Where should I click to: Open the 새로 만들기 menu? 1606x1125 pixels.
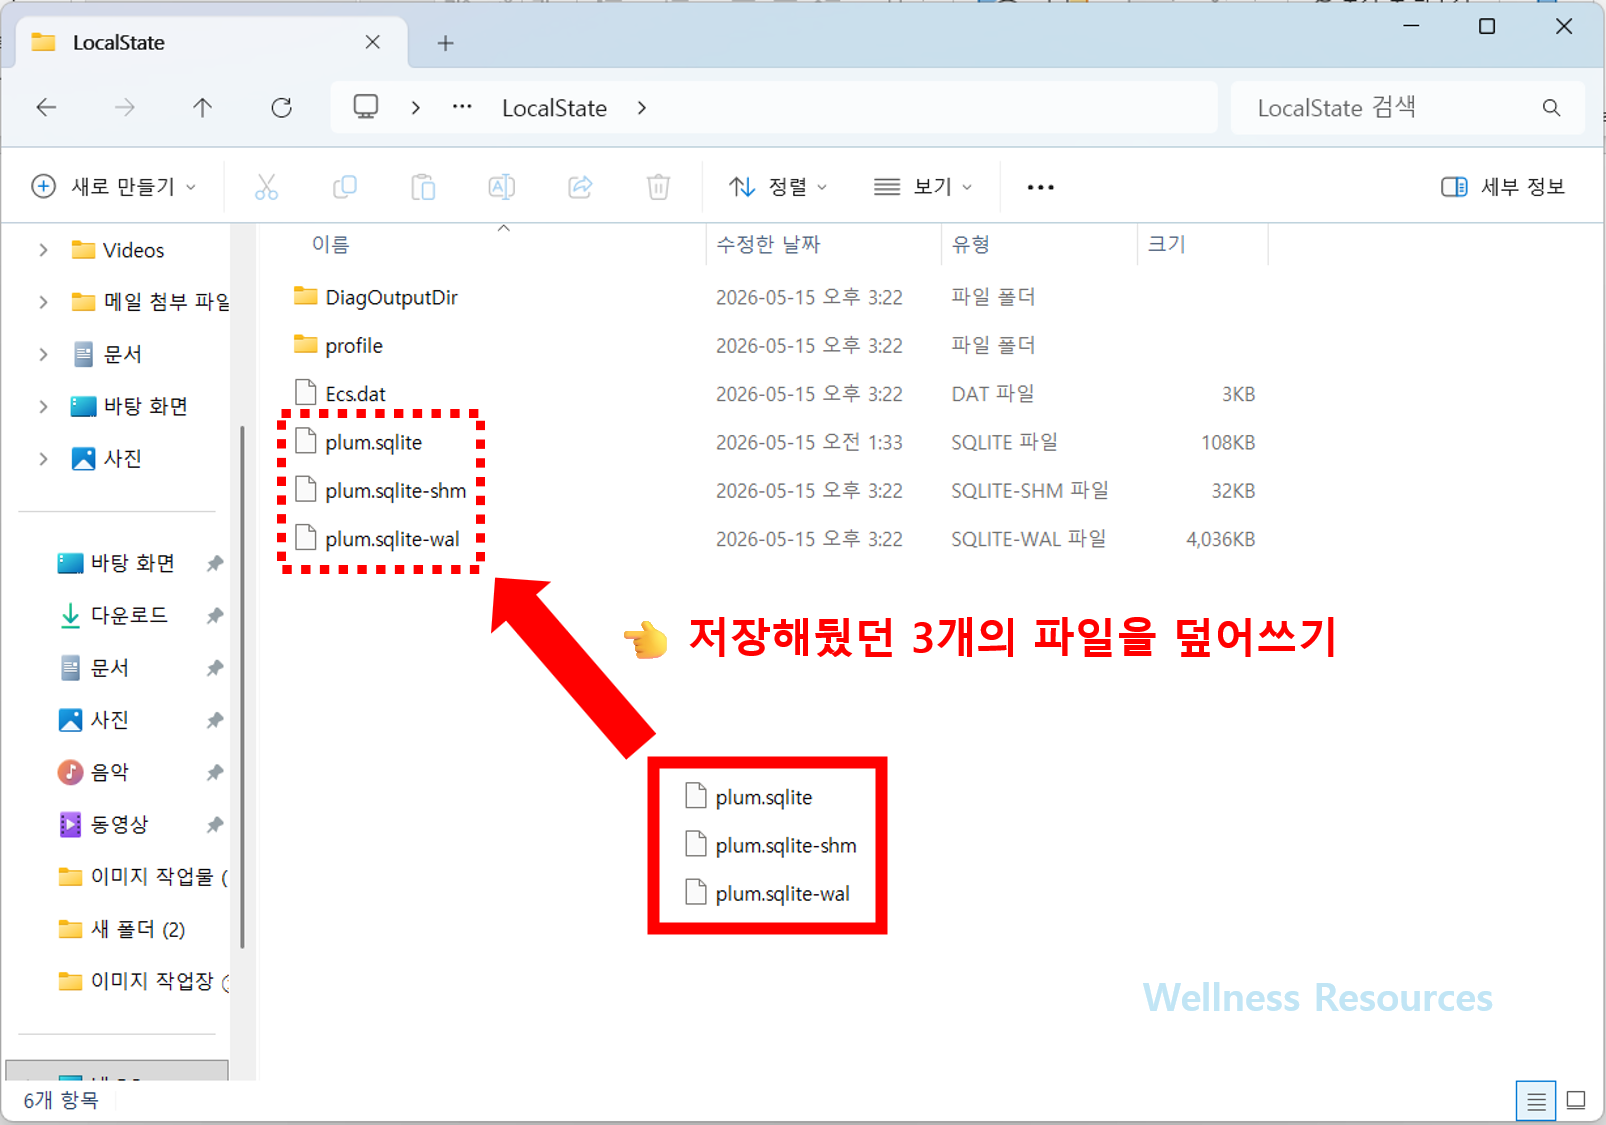(114, 187)
